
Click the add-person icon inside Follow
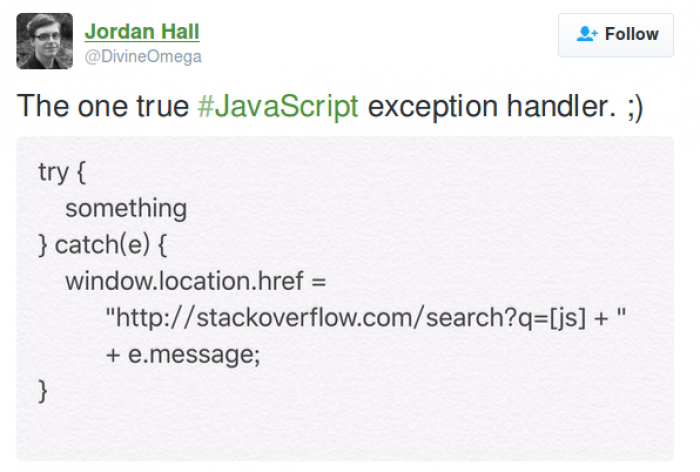pos(587,34)
